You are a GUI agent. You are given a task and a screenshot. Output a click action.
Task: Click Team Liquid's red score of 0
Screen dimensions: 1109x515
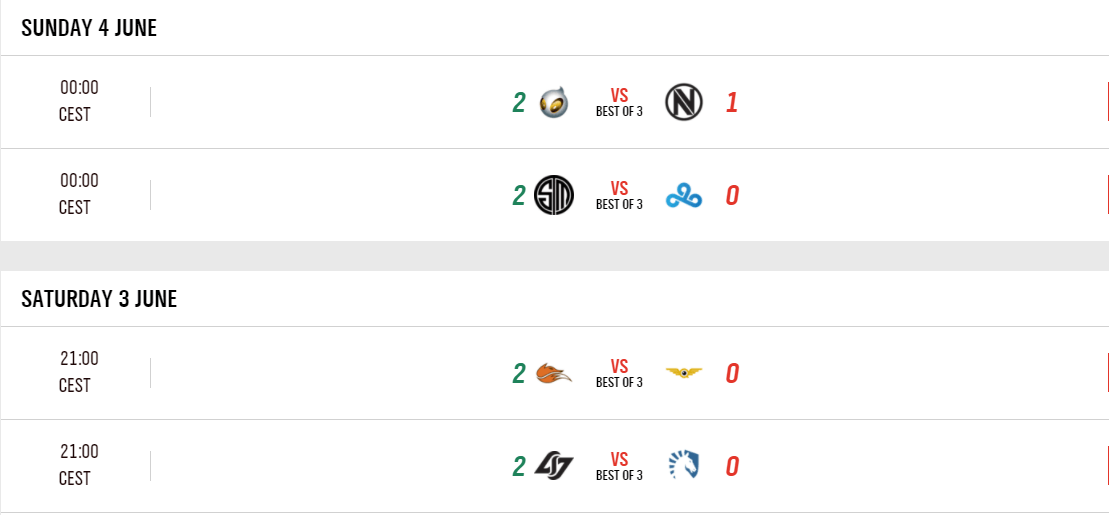[x=732, y=467]
